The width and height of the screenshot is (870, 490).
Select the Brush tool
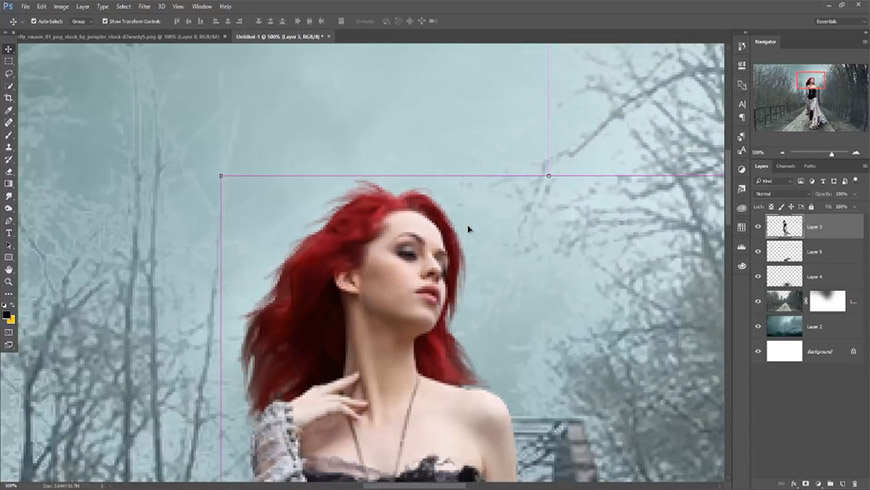point(8,135)
